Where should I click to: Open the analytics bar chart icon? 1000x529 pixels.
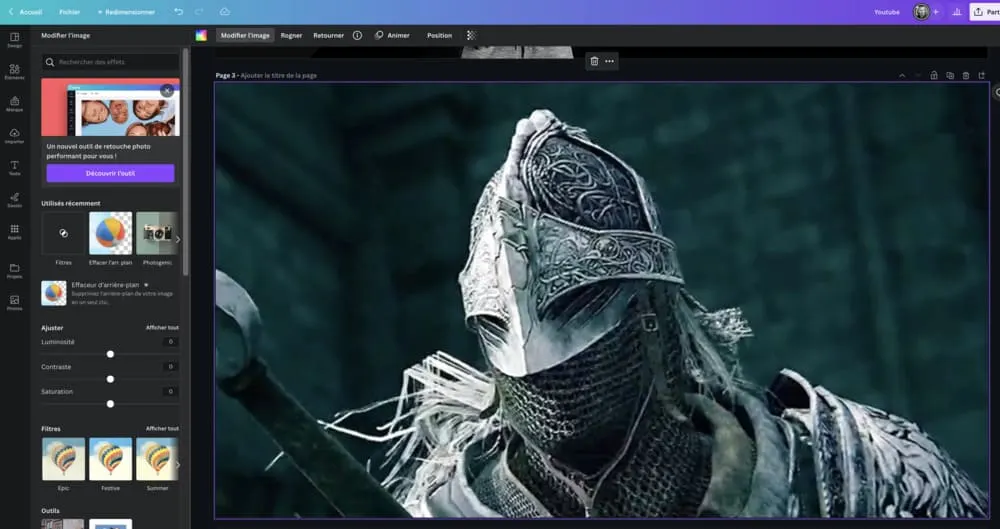pyautogui.click(x=956, y=12)
